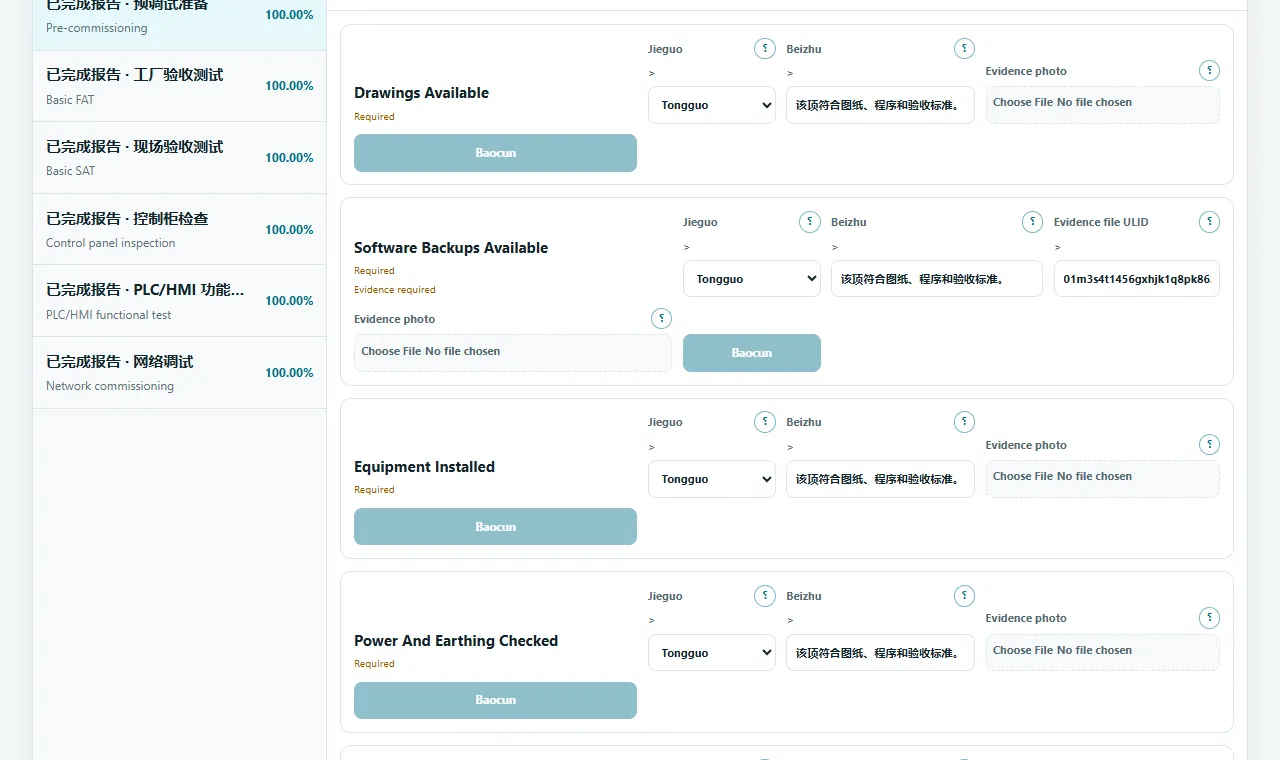Click Jieguo help icon for Drawings Available
Viewport: 1280px width, 760px height.
click(x=765, y=48)
